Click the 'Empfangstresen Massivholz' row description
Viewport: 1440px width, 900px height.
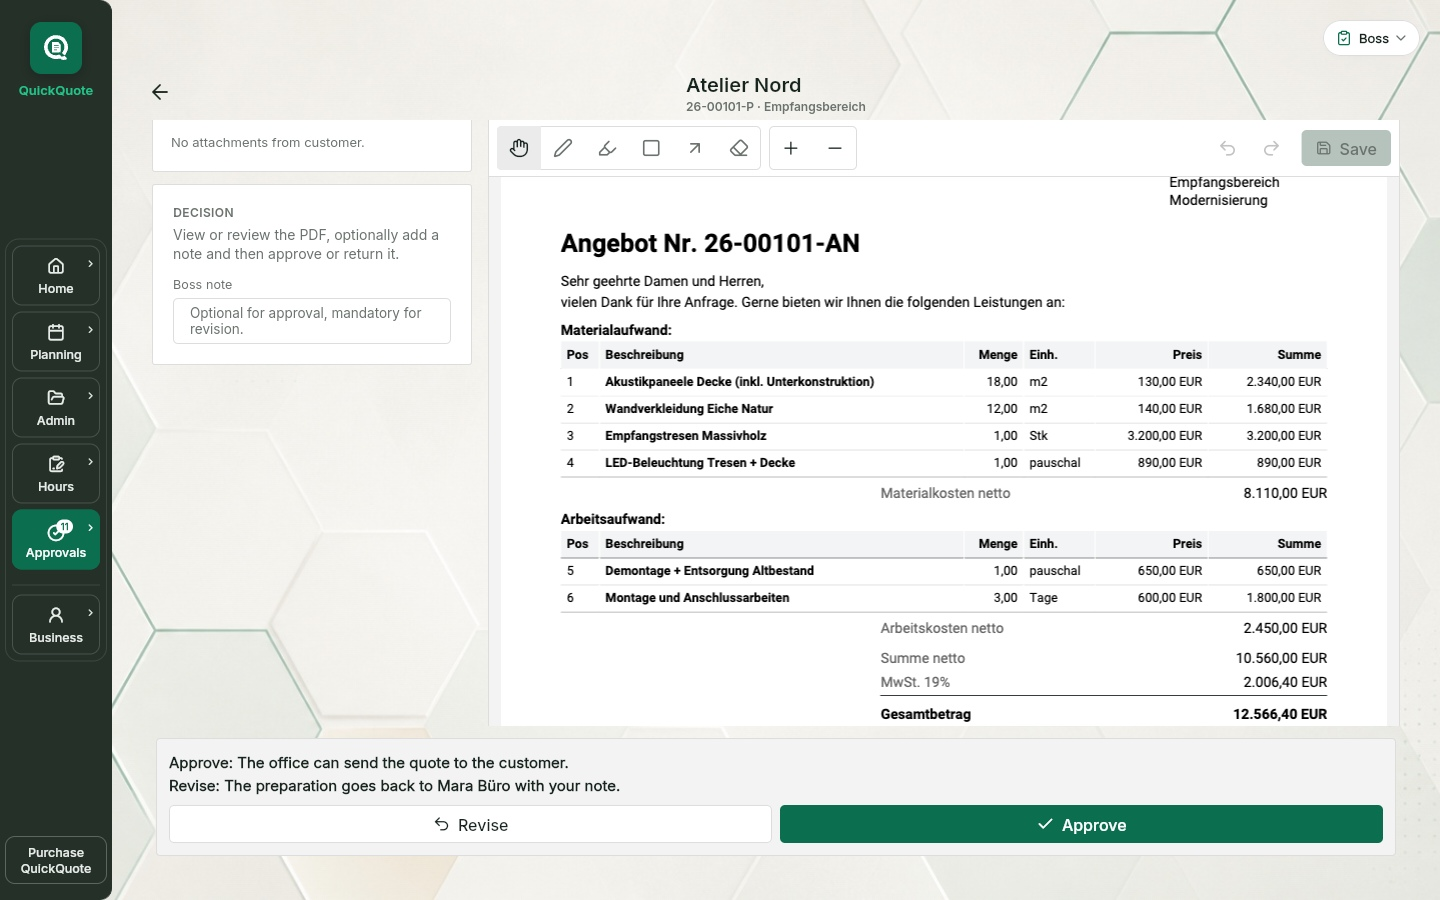(686, 436)
